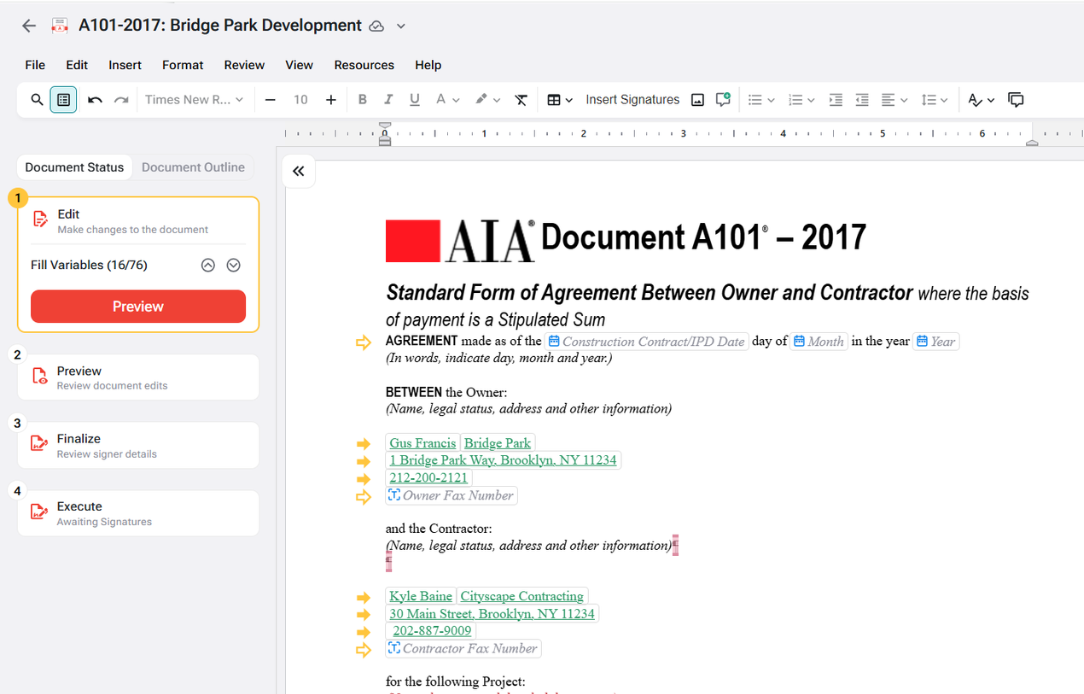Open the spell check dropdown
The image size is (1084, 694).
coord(981,100)
